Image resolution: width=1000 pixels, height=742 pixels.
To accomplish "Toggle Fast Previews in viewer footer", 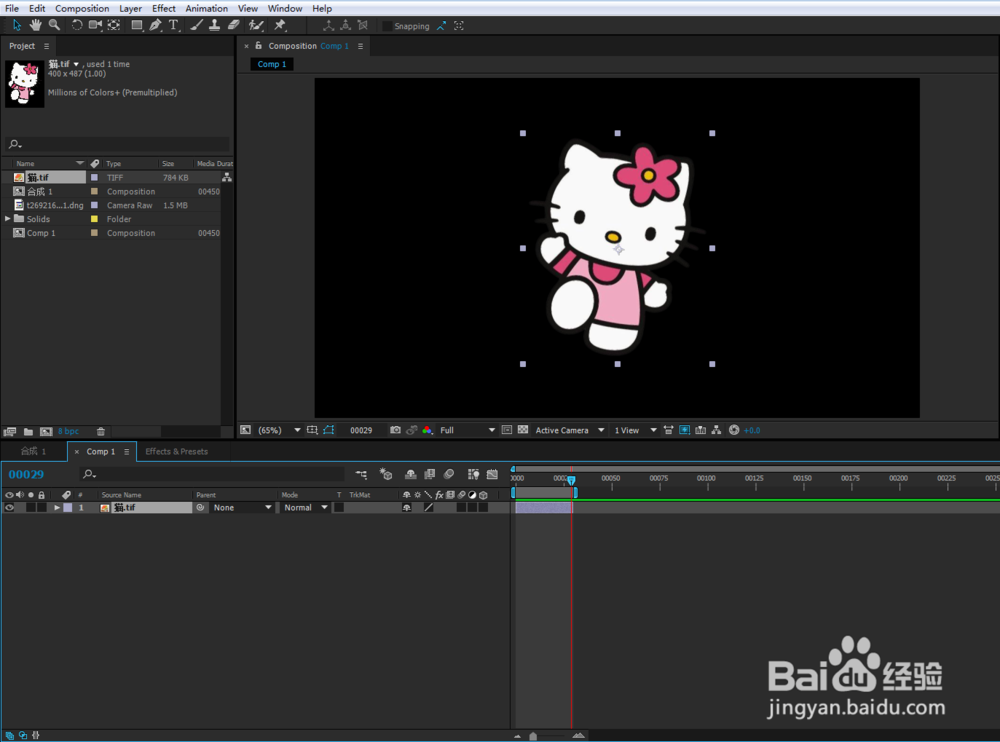I will (684, 430).
